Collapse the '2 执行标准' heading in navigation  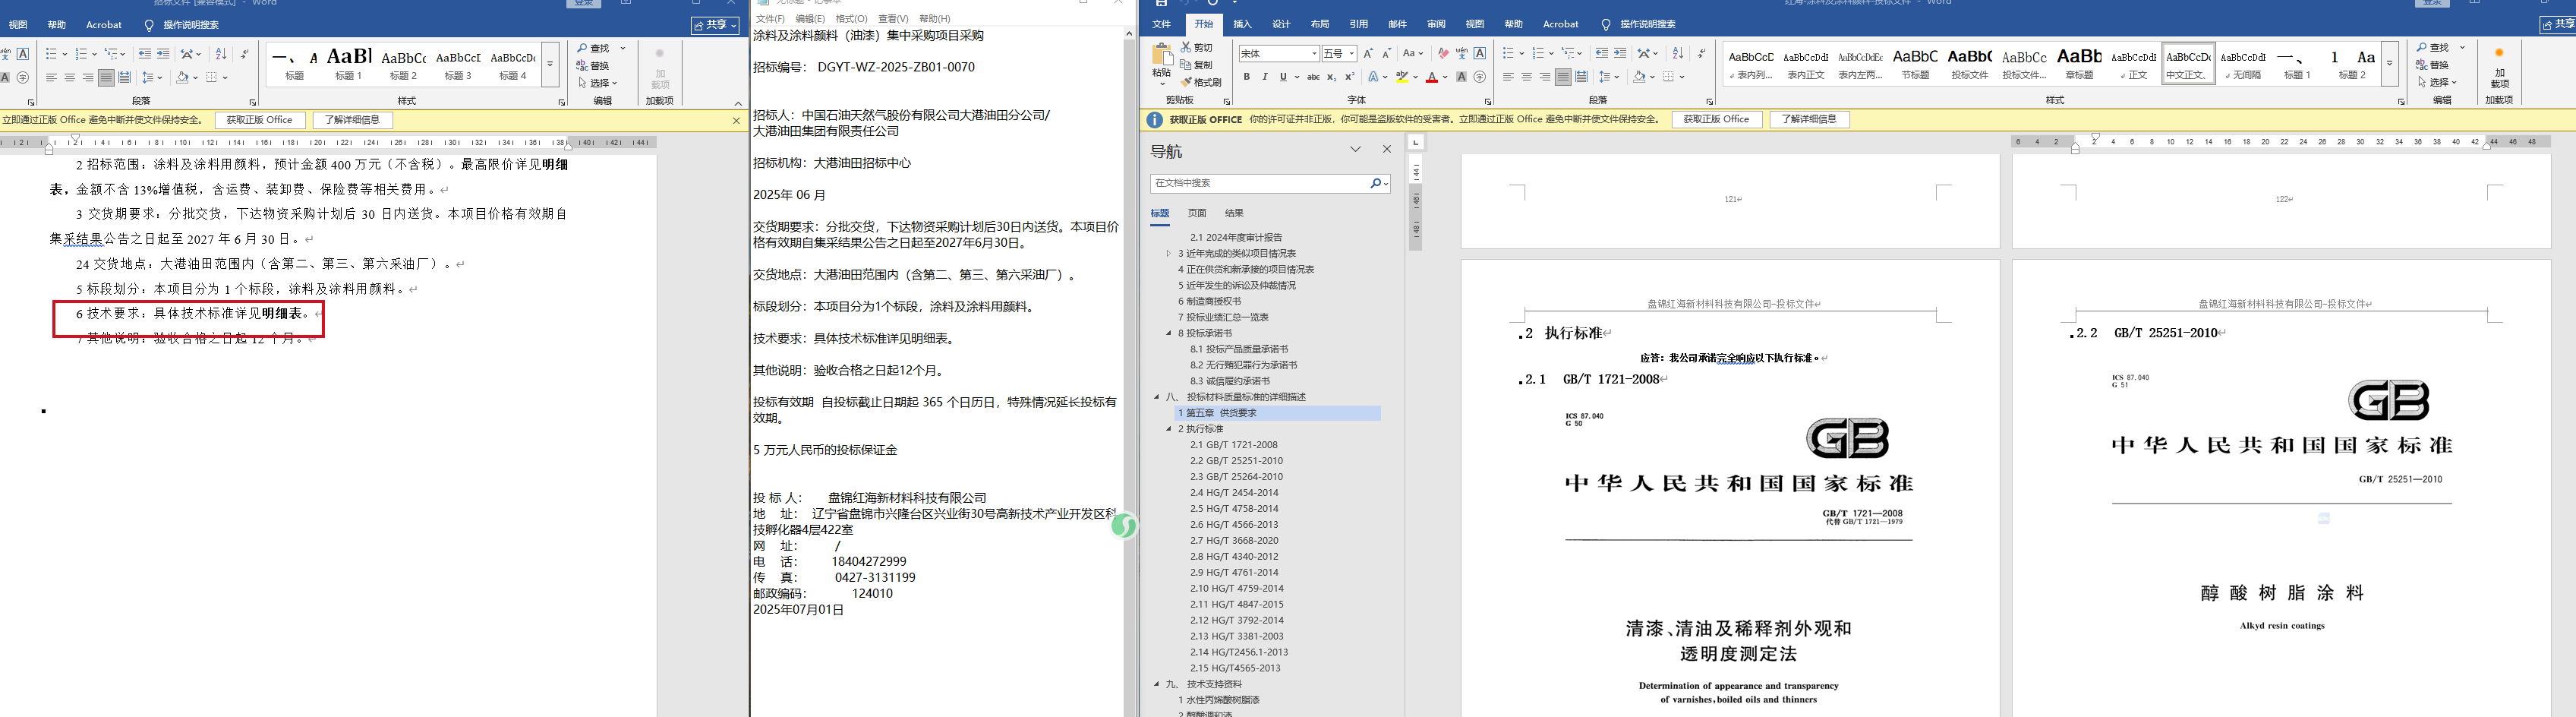pyautogui.click(x=1168, y=429)
